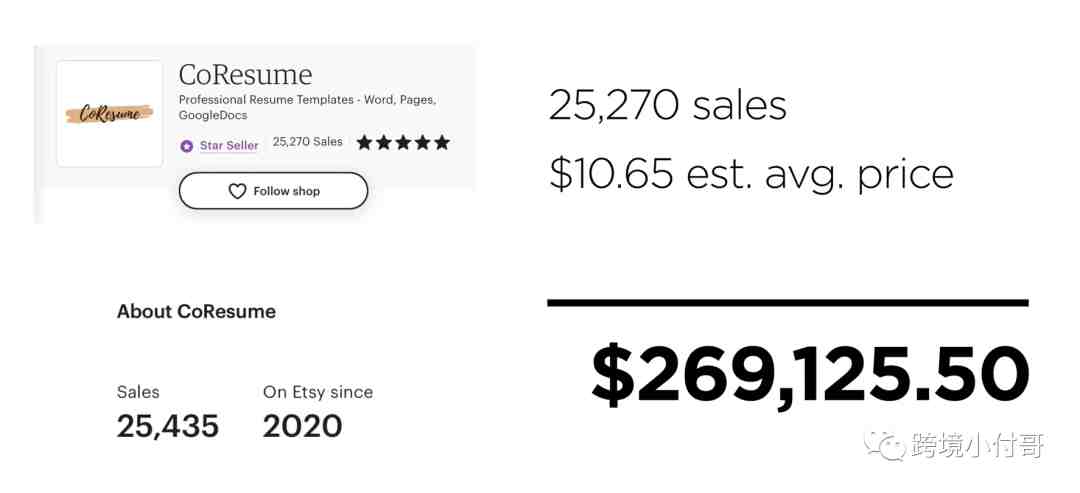Click the black horizontal divider line

[788, 302]
